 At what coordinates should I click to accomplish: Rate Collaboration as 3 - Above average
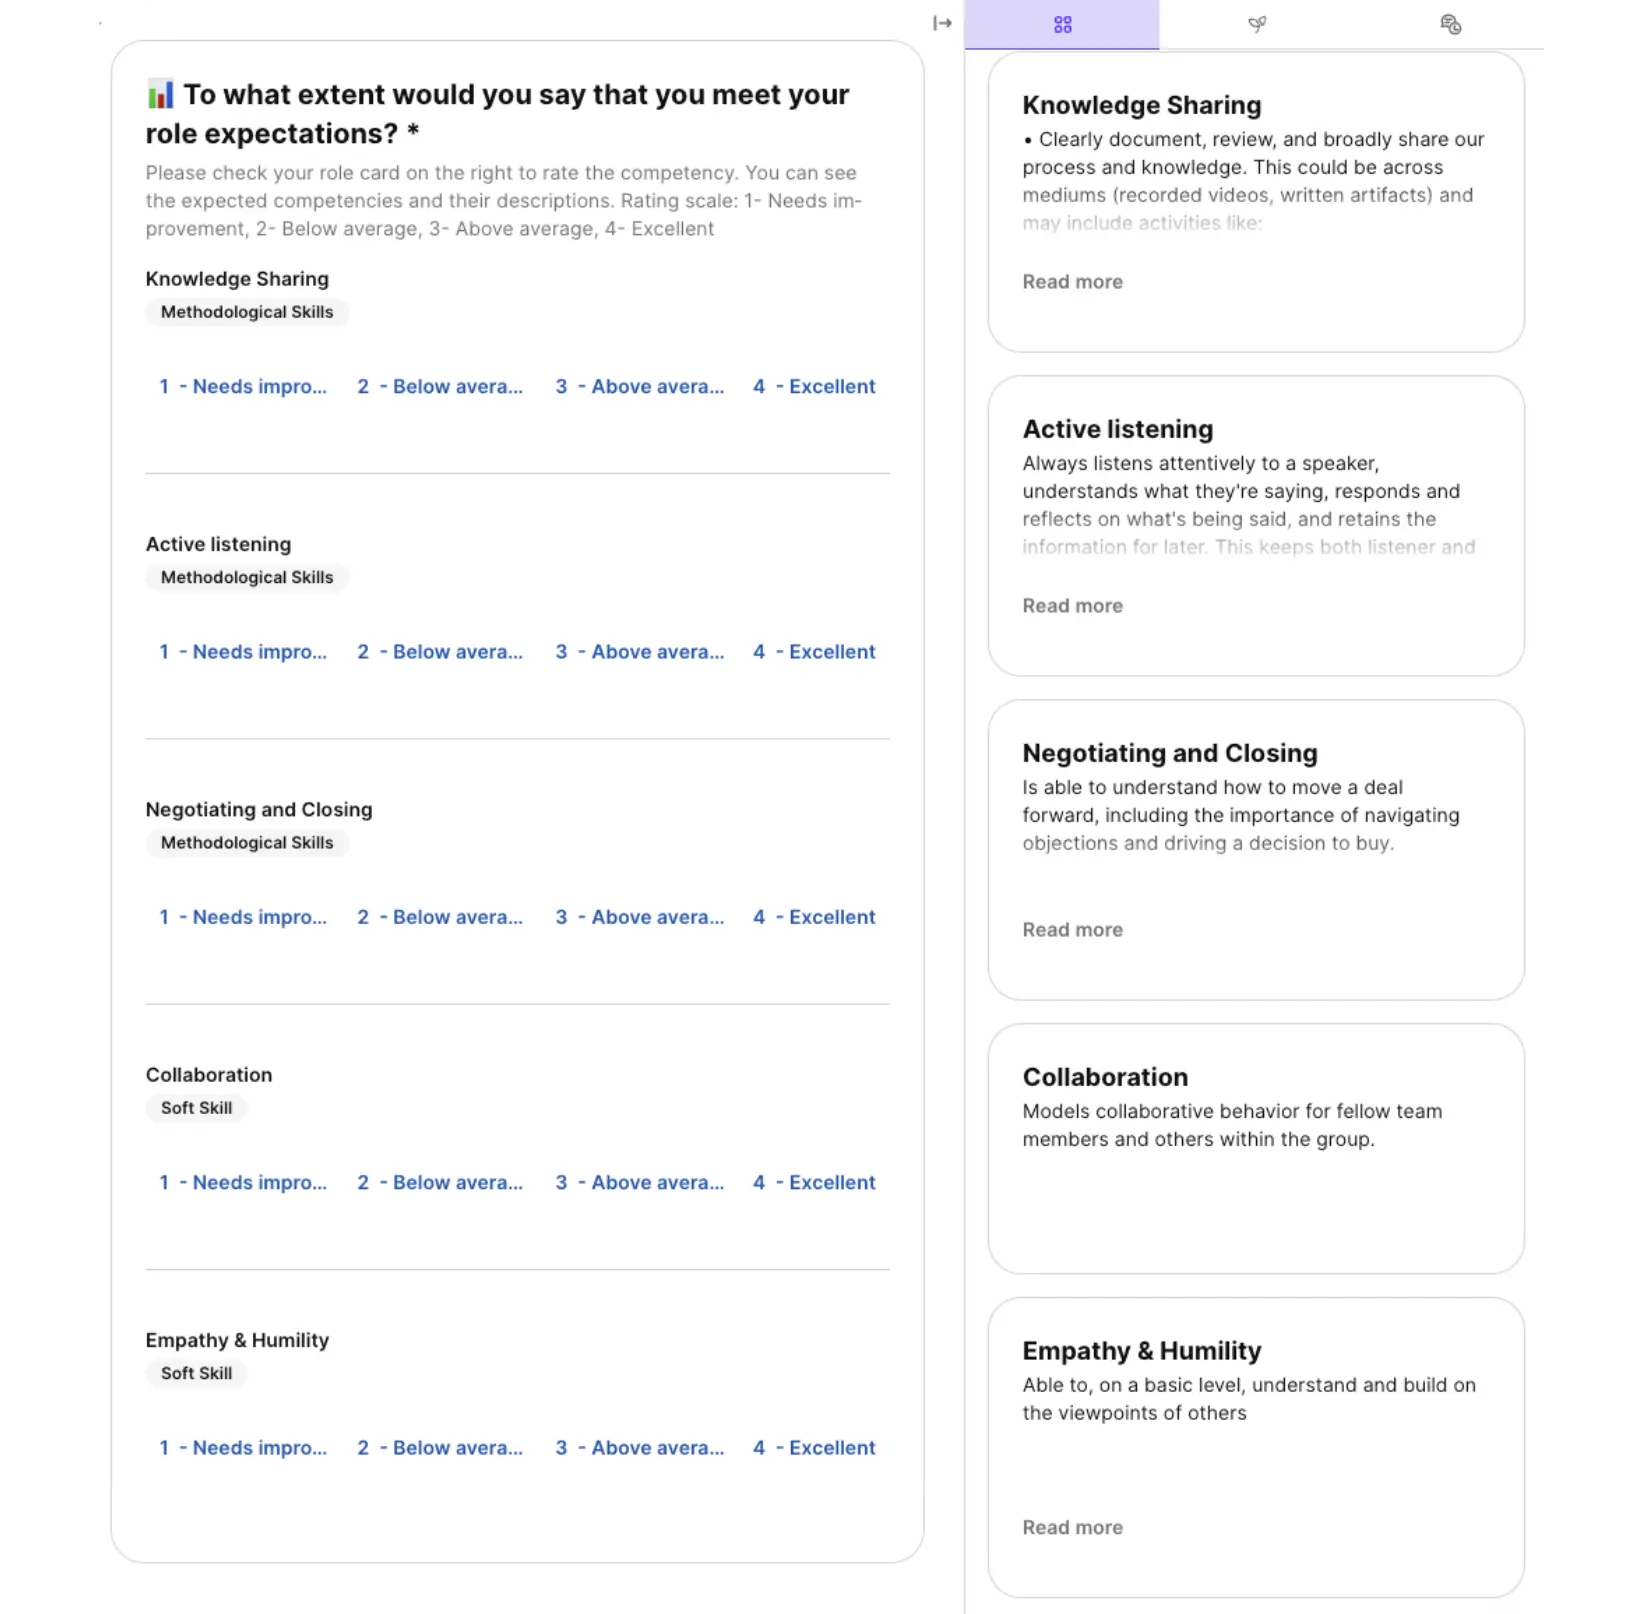[x=640, y=1182]
